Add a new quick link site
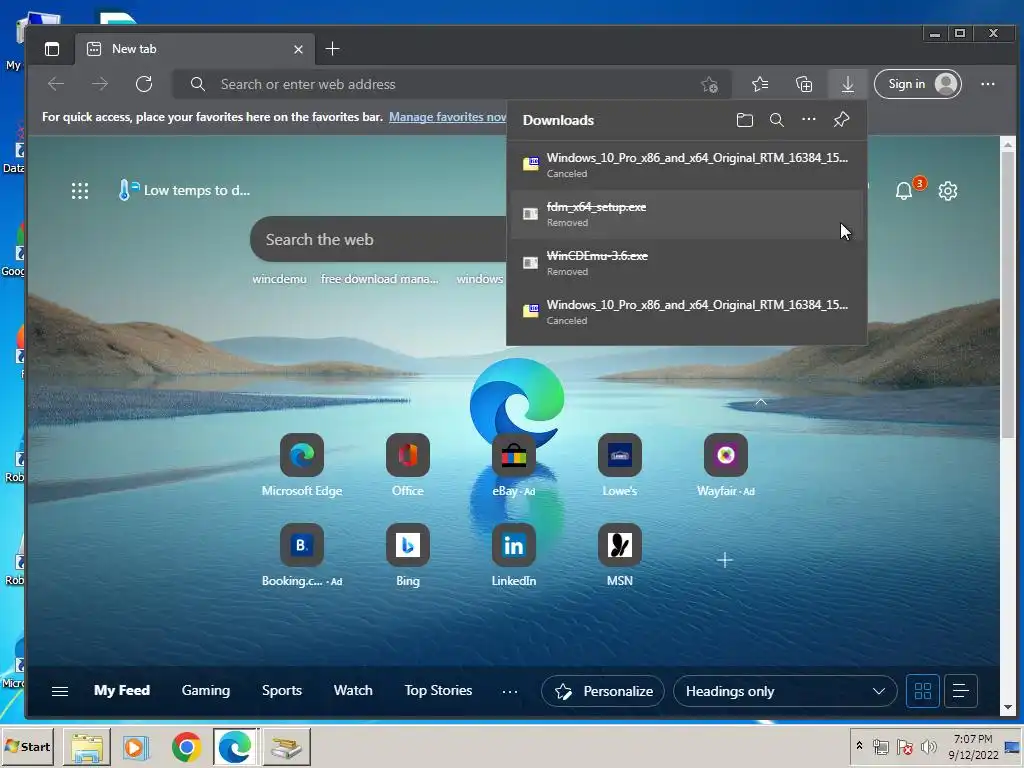The height and width of the screenshot is (768, 1024). click(x=724, y=560)
